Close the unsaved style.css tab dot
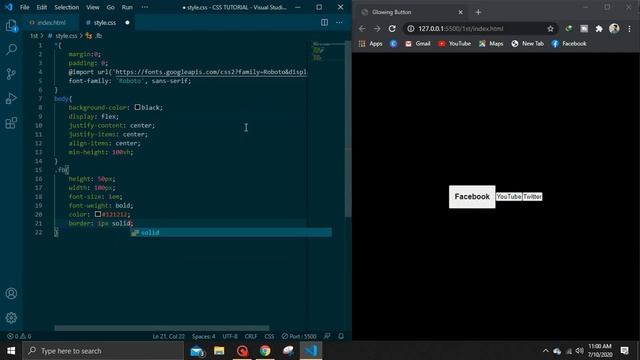Screen dimensions: 640x360 tap(127, 23)
